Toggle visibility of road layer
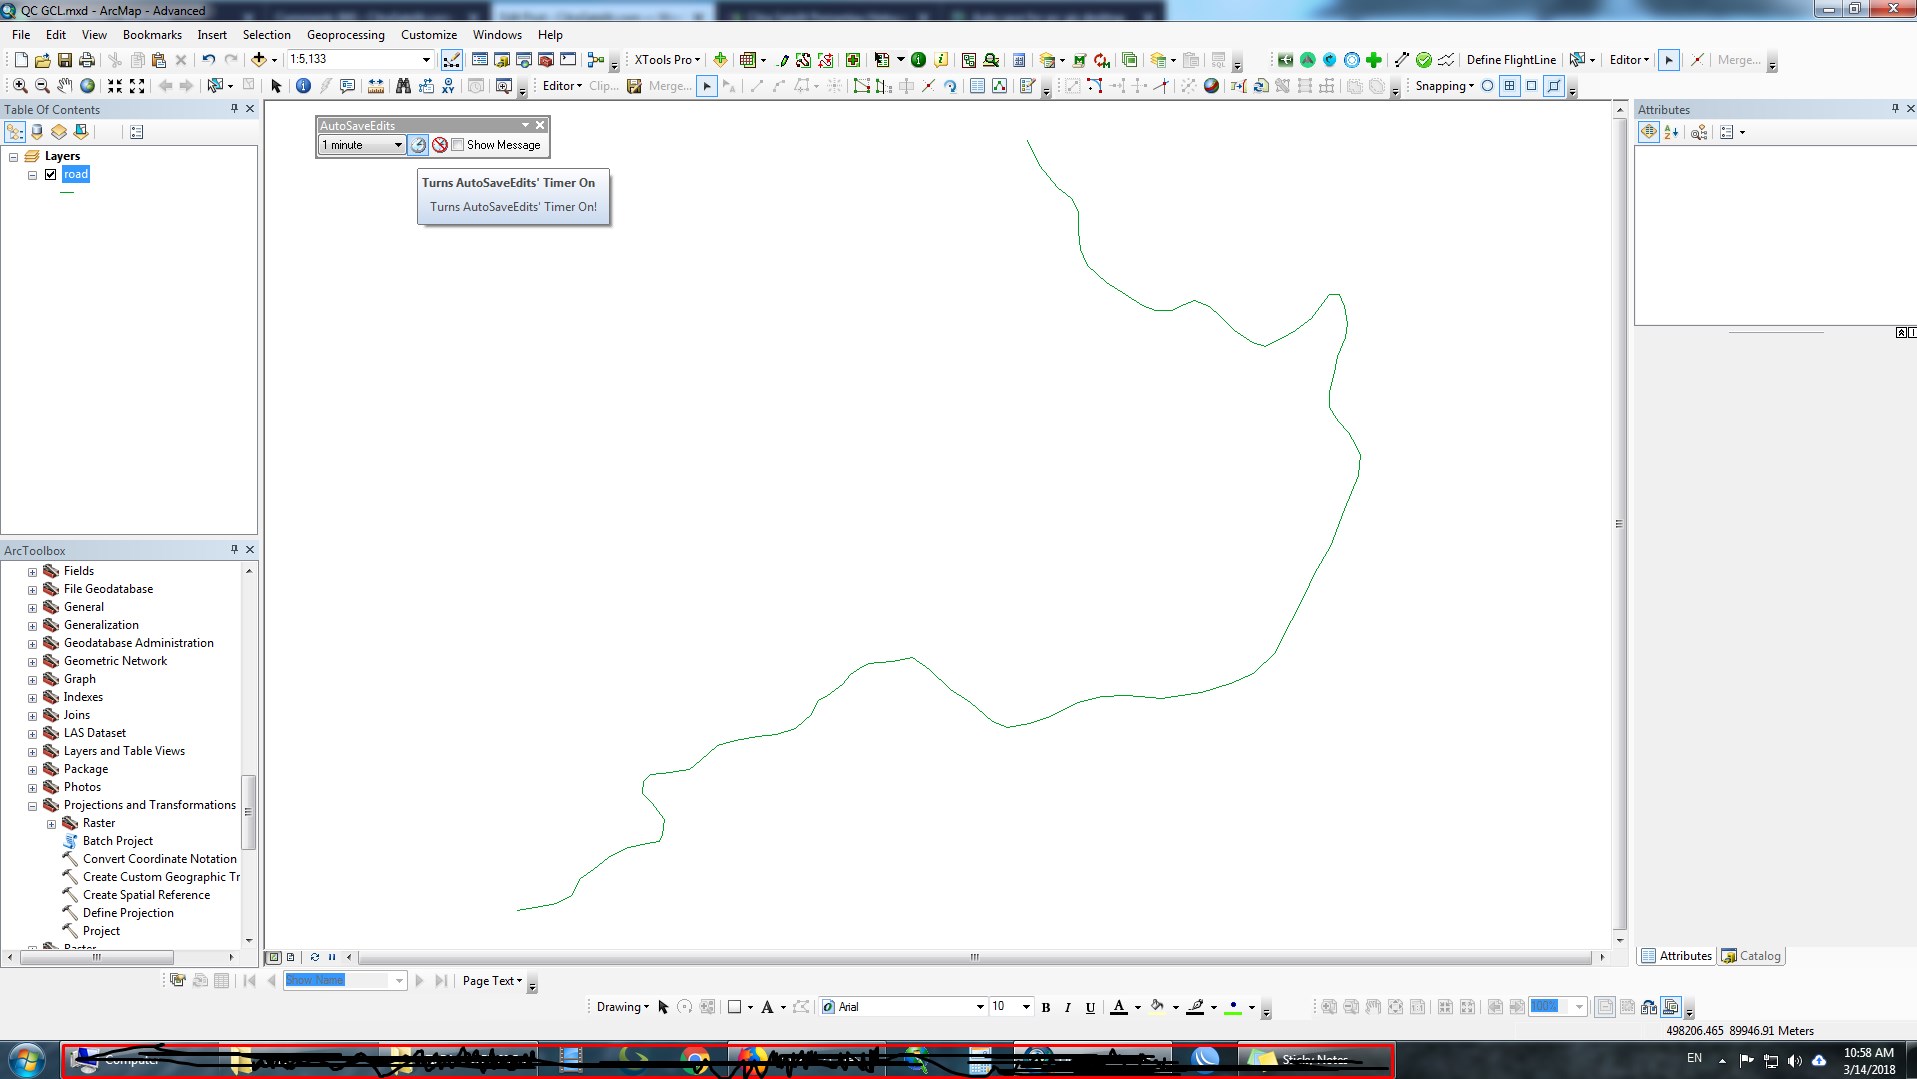 51,174
